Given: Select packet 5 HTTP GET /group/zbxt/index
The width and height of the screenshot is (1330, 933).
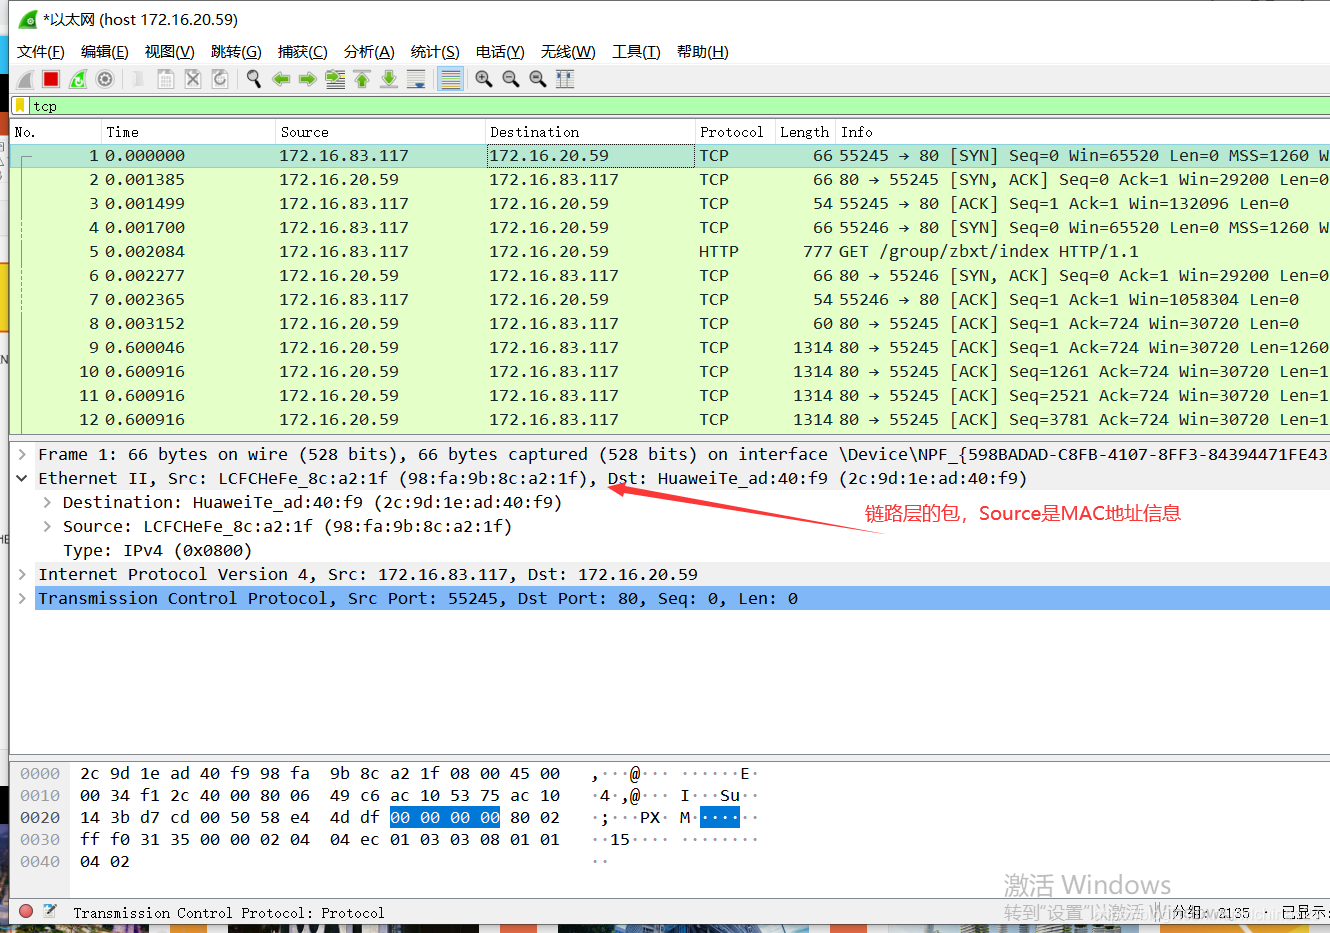Looking at the screenshot, I should coord(670,251).
